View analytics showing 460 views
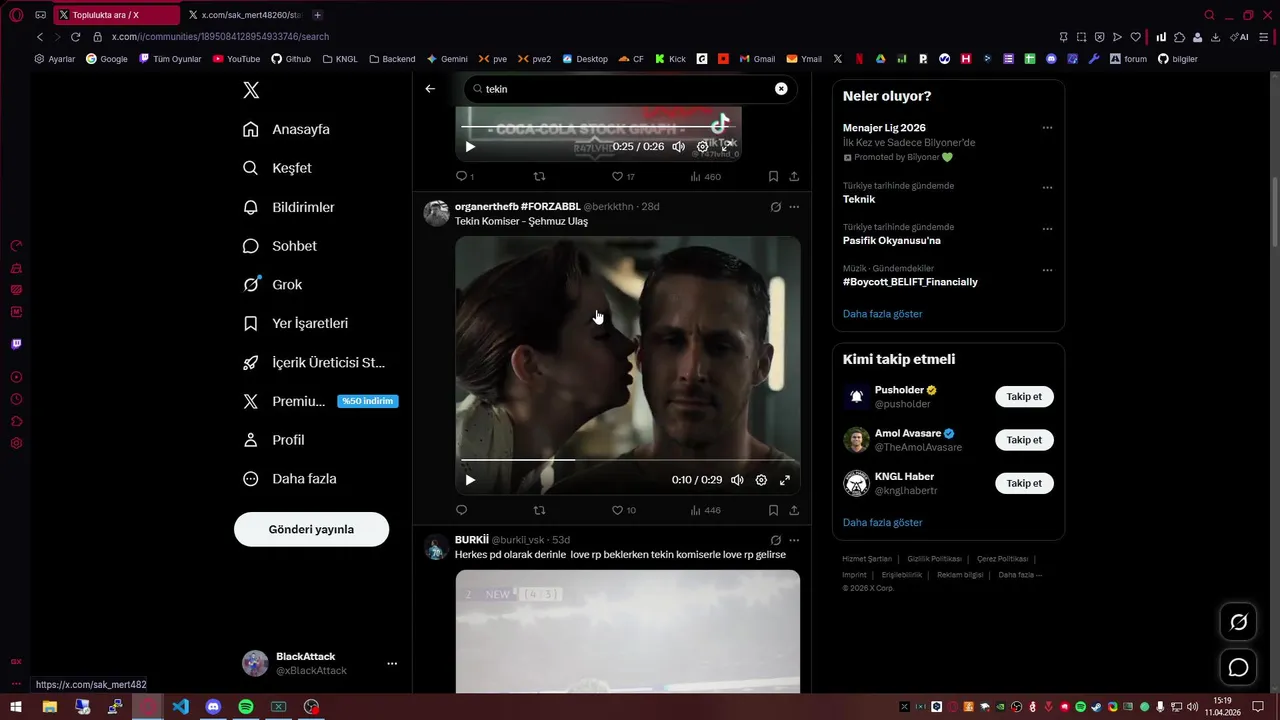Screen dimensions: 1280x720 pyautogui.click(x=705, y=176)
